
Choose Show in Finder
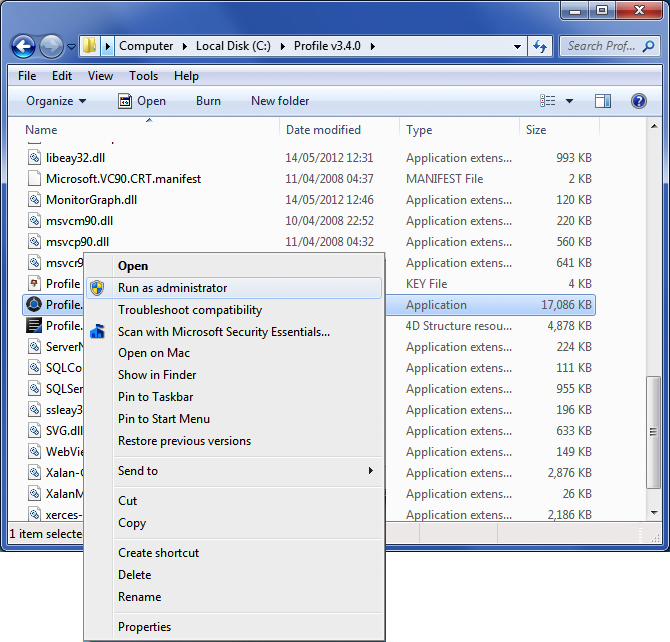pyautogui.click(x=234, y=375)
